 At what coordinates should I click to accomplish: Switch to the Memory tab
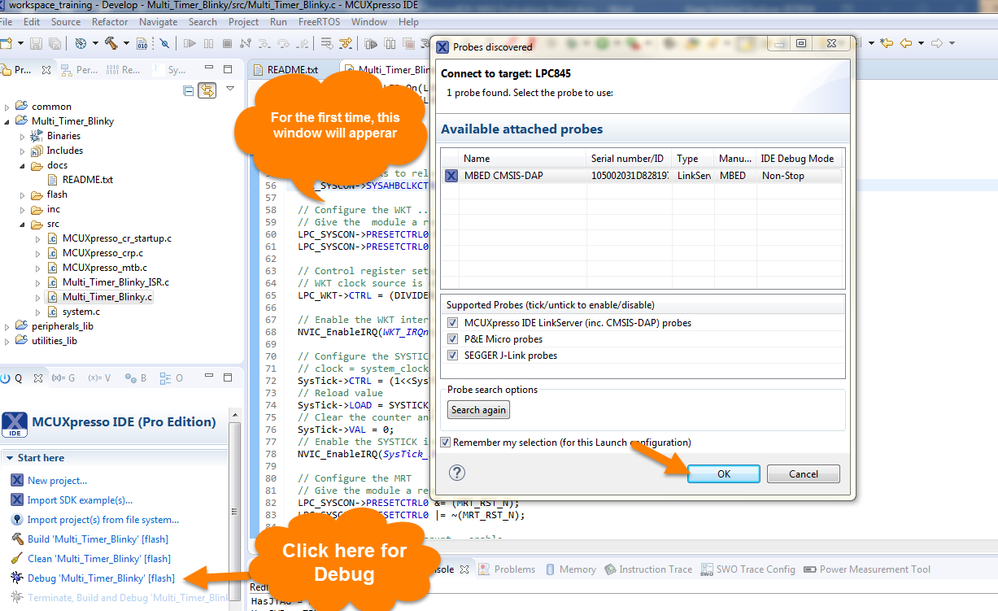[x=570, y=570]
